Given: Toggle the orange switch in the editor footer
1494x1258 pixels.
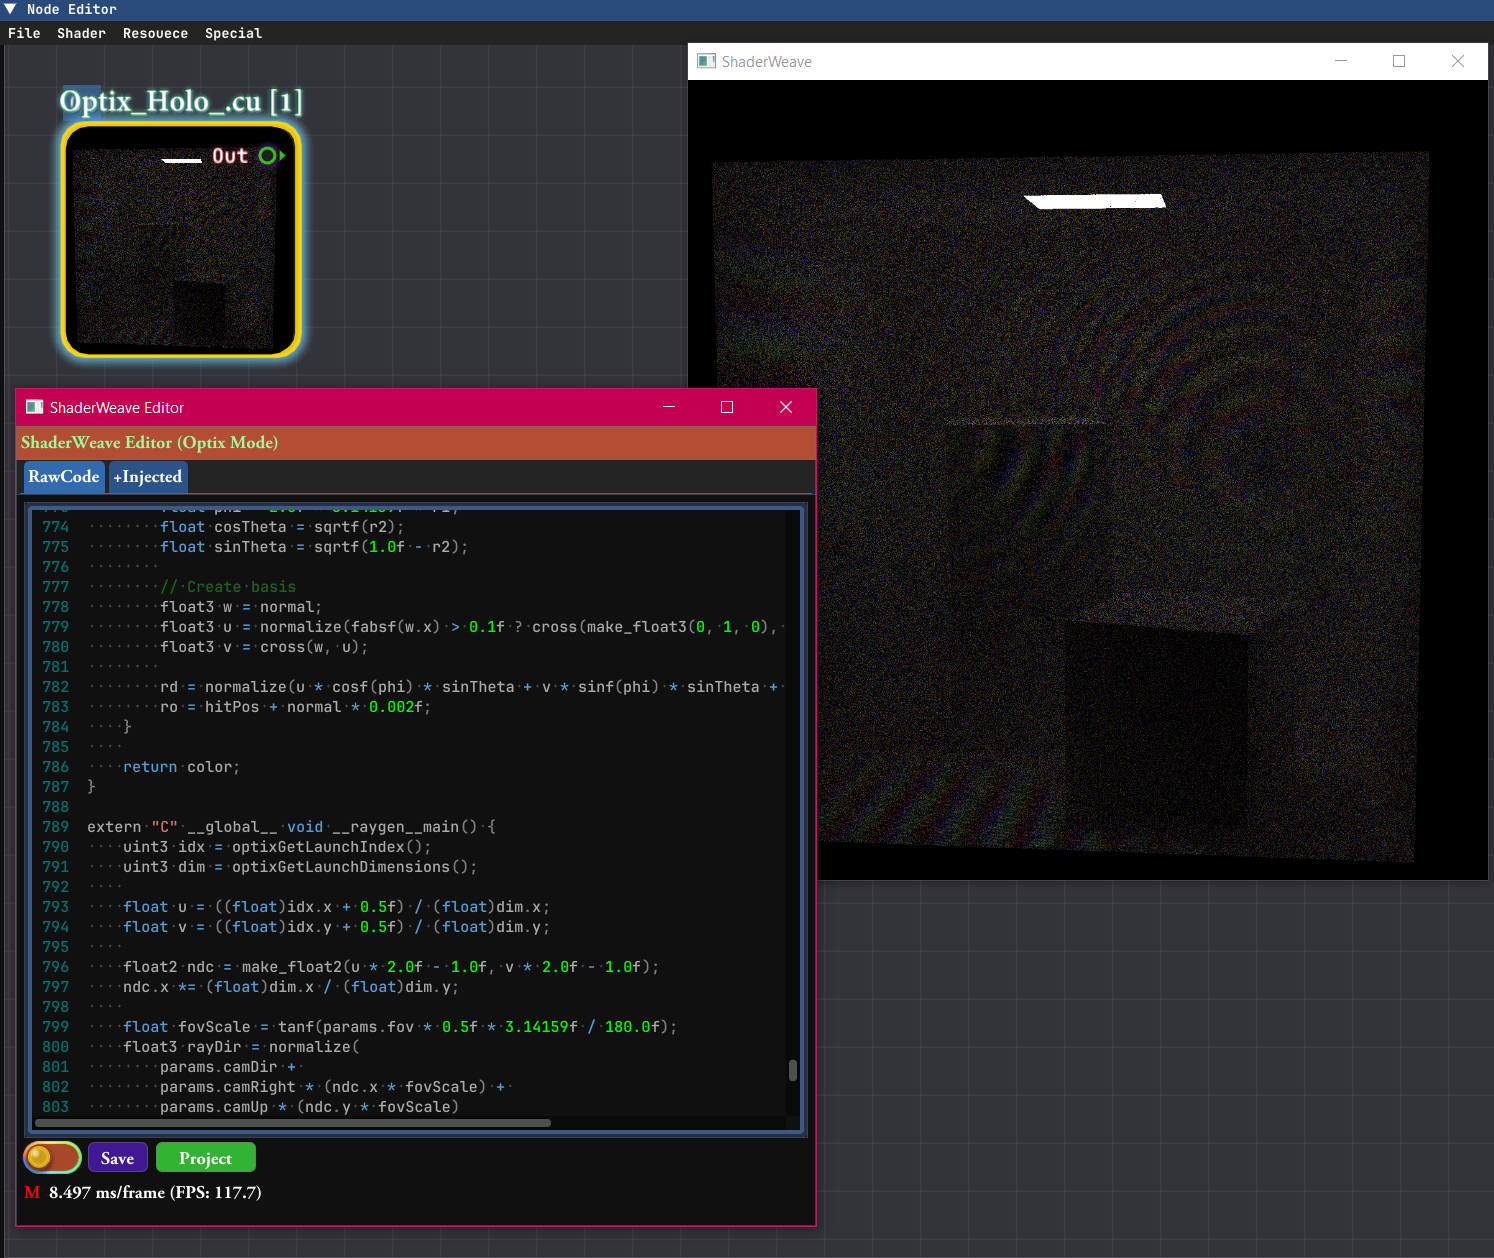Looking at the screenshot, I should pyautogui.click(x=51, y=1157).
